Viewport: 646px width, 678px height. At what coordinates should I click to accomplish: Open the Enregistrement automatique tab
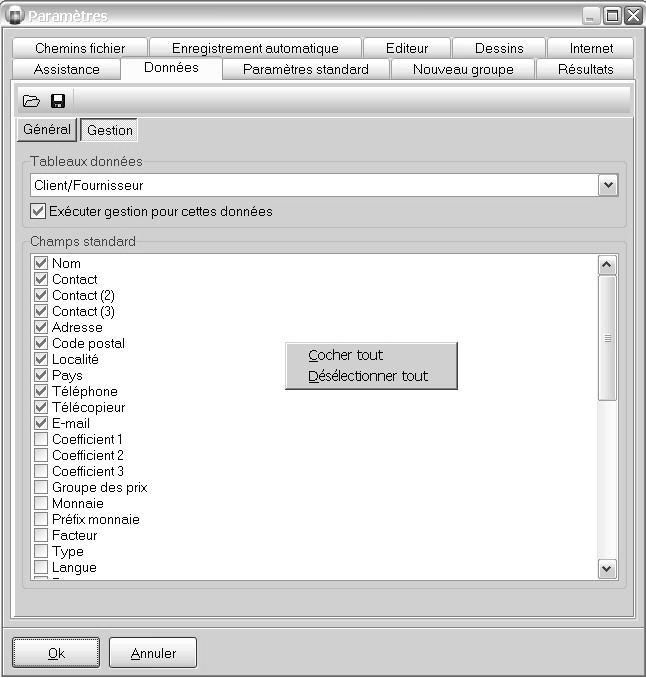click(255, 48)
